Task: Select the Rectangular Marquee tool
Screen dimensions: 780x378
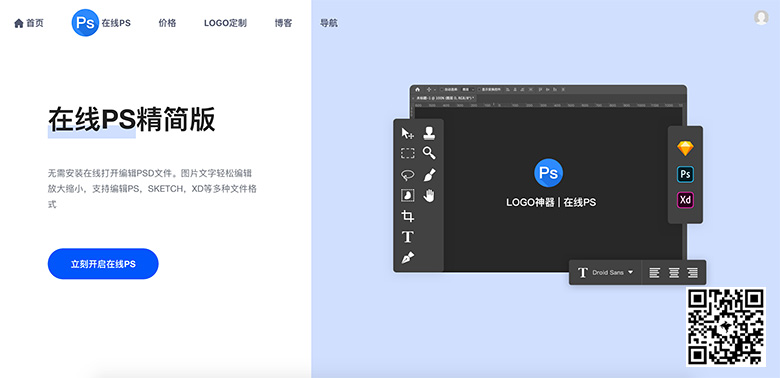Action: tap(407, 153)
